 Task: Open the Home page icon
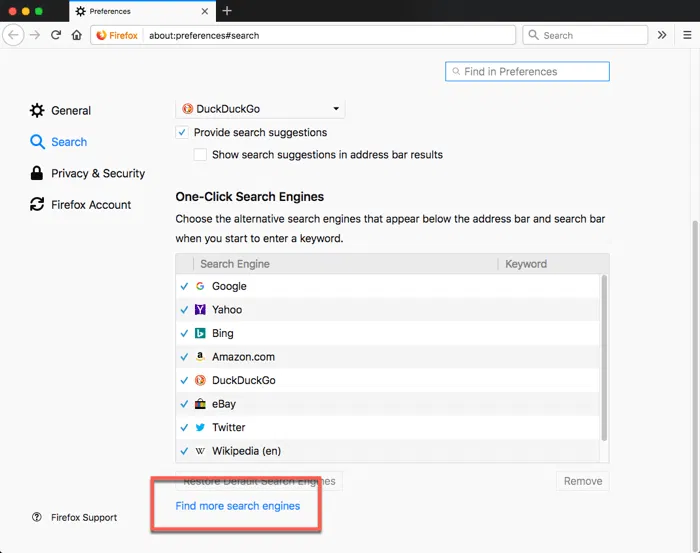pos(77,35)
